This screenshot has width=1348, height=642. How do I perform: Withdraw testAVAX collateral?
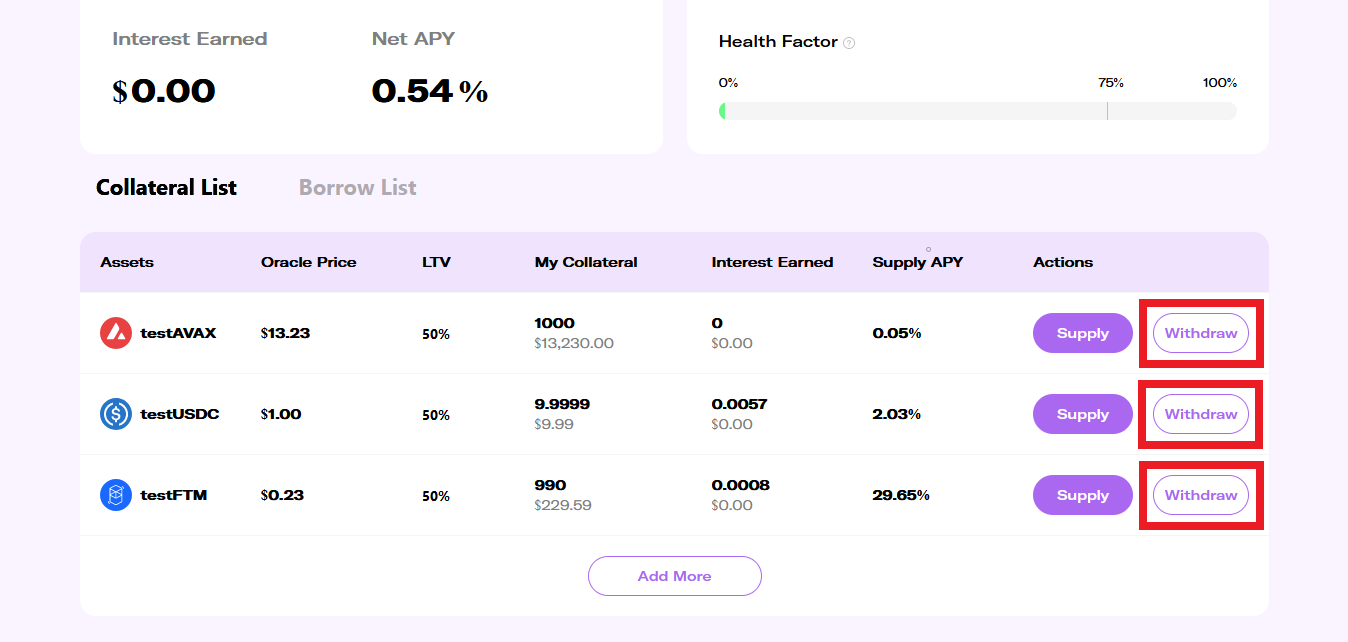coord(1200,333)
